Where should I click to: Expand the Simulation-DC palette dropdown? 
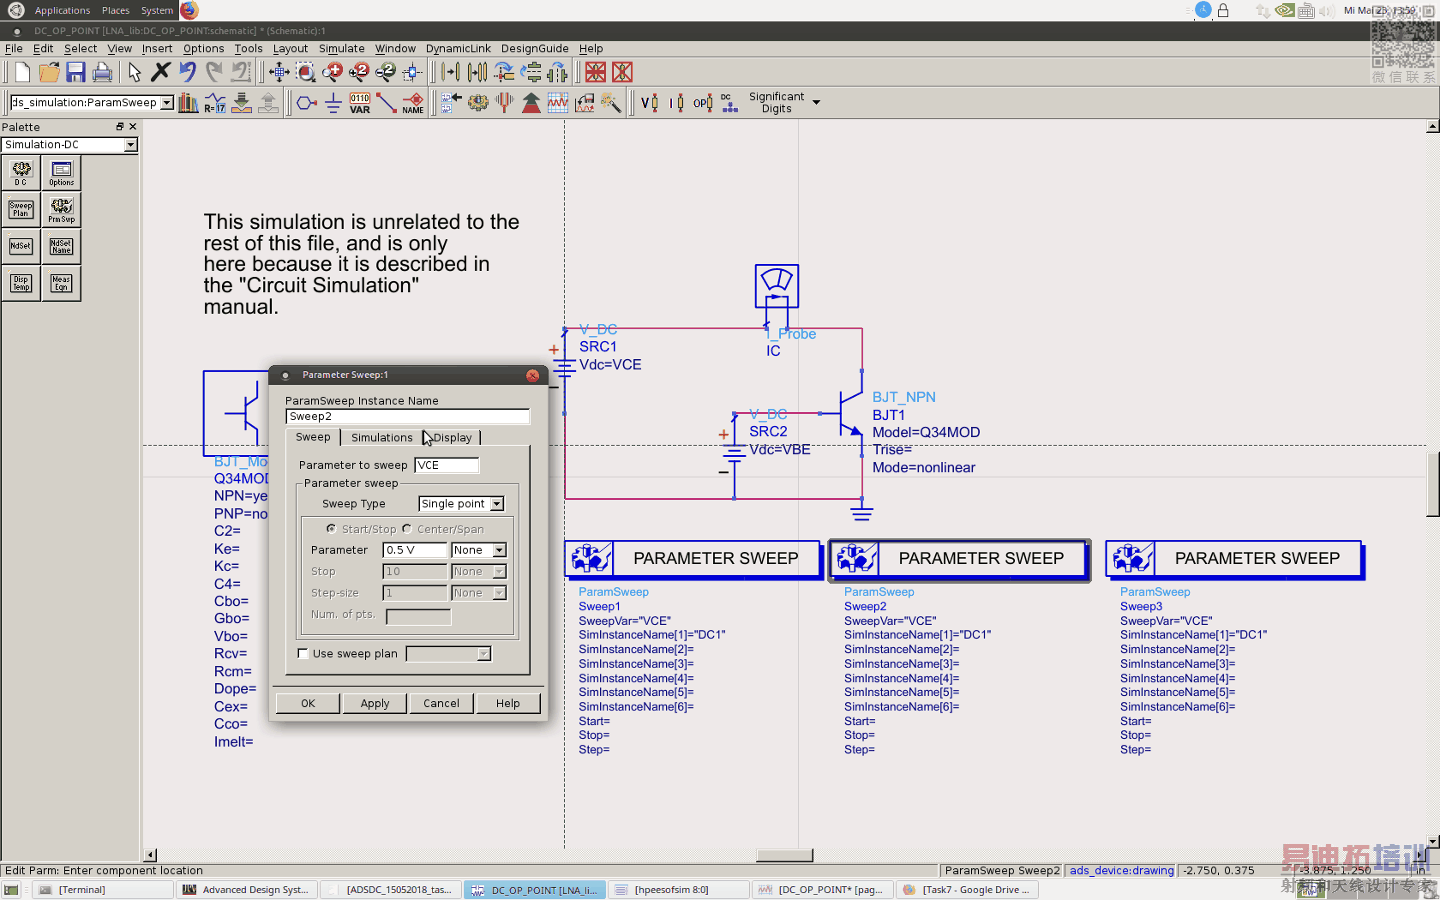coord(130,145)
